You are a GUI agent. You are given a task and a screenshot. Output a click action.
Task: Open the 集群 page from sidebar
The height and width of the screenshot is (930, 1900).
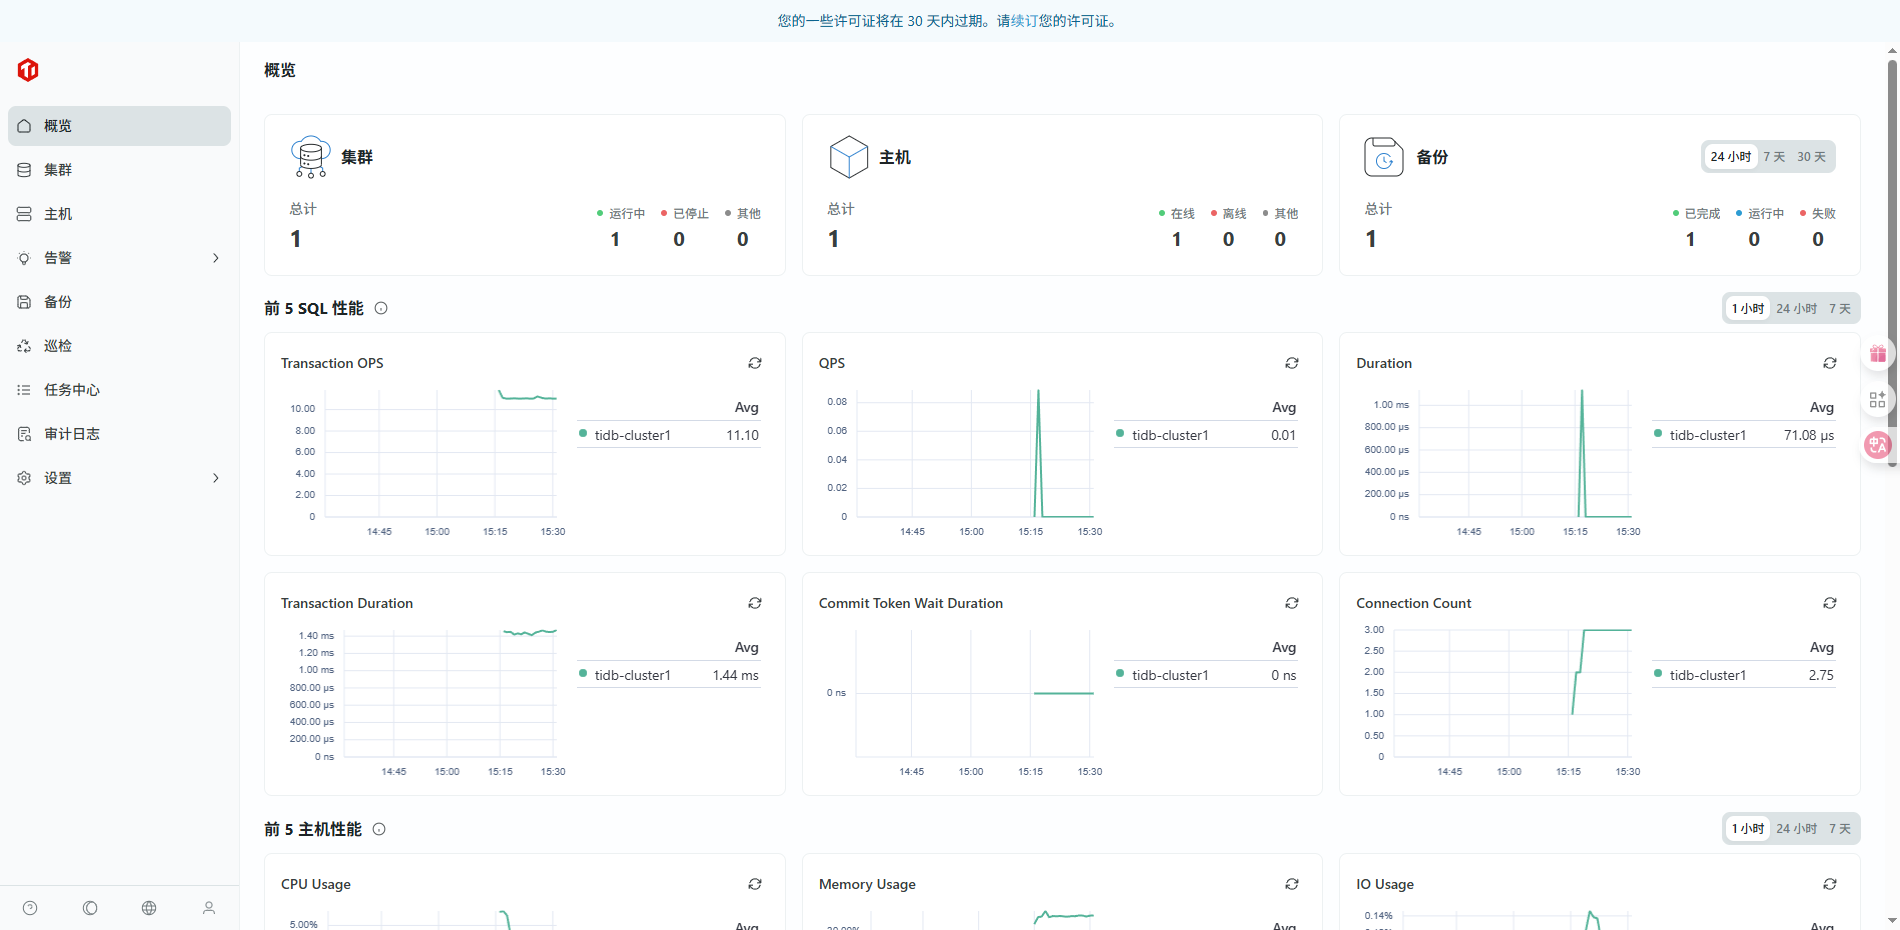(x=58, y=170)
